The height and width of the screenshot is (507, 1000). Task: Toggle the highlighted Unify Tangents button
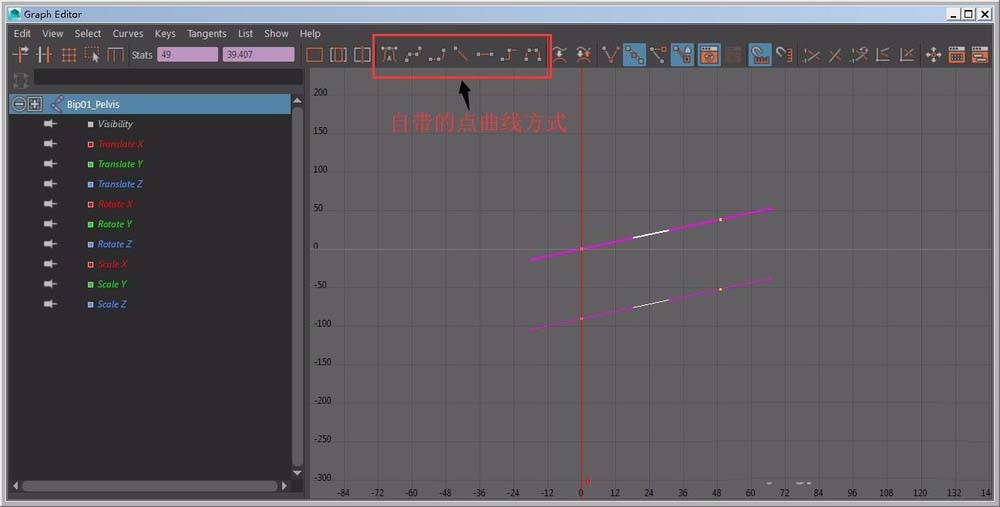coord(634,55)
